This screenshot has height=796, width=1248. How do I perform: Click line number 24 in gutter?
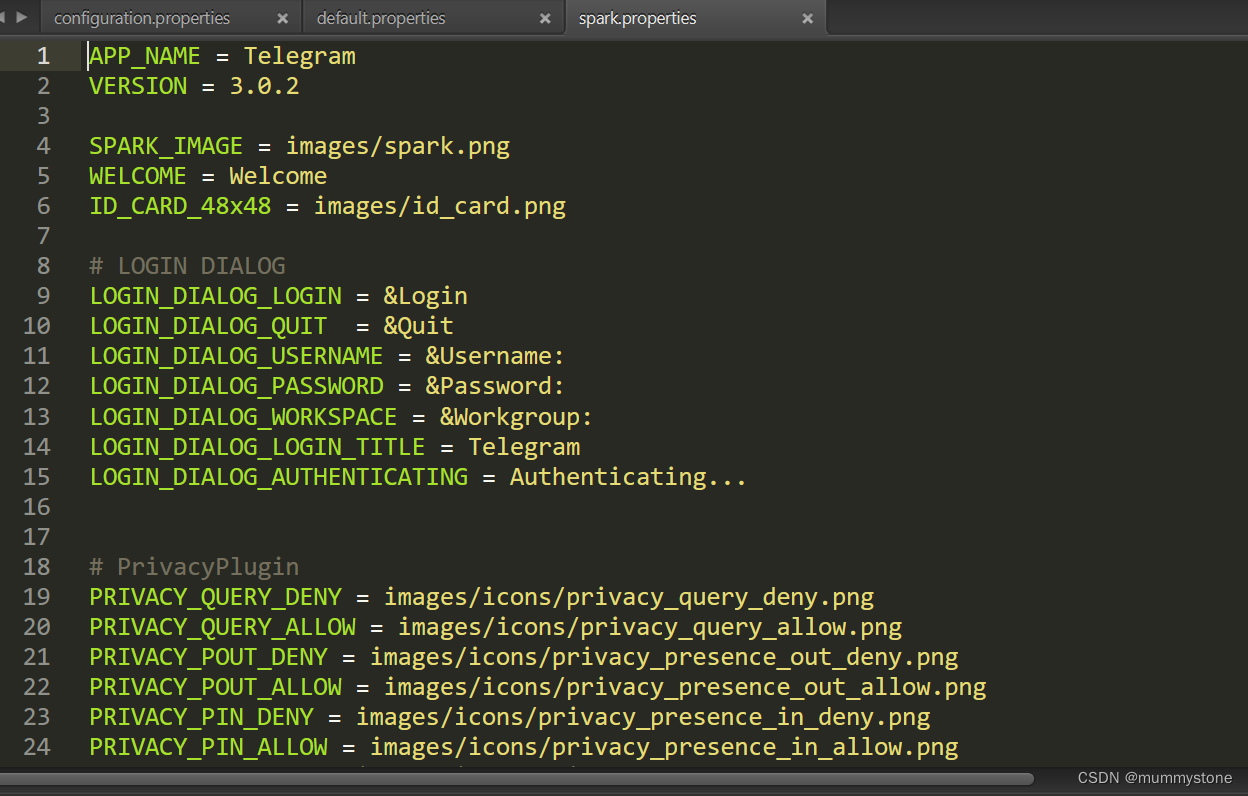37,747
